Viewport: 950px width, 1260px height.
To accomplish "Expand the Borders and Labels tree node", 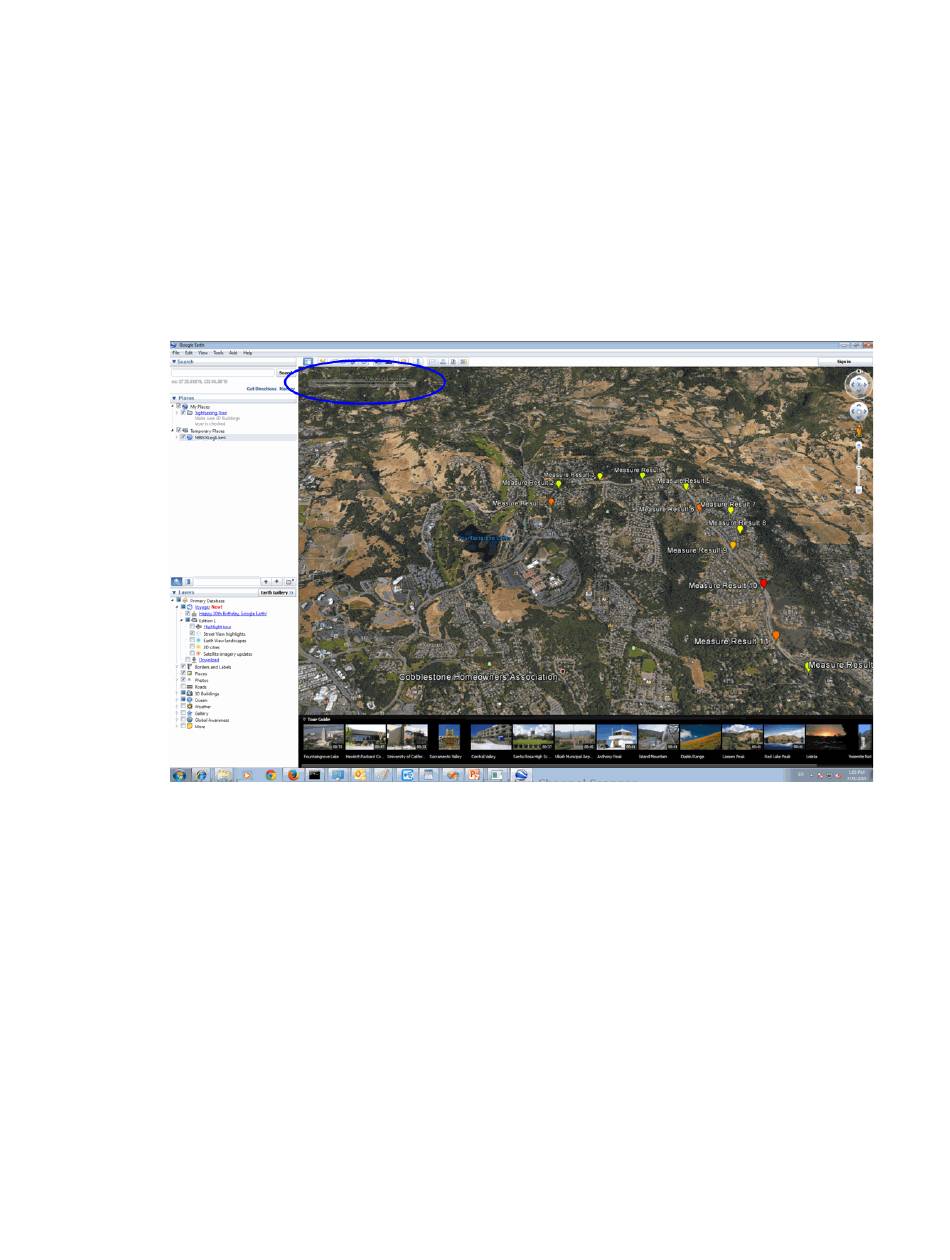I will coord(177,667).
